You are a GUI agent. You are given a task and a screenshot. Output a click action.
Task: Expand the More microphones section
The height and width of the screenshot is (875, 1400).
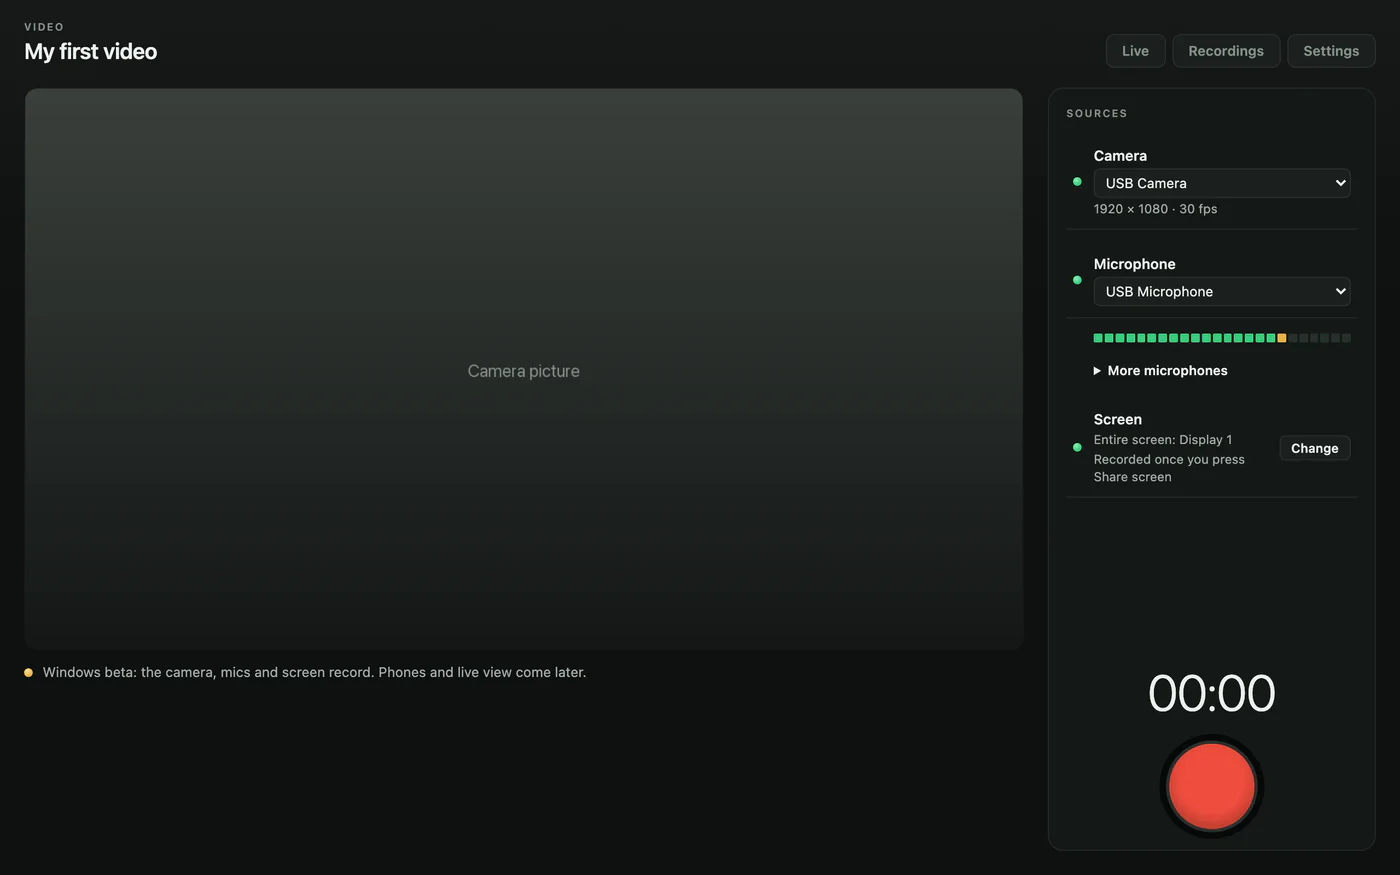[1160, 370]
